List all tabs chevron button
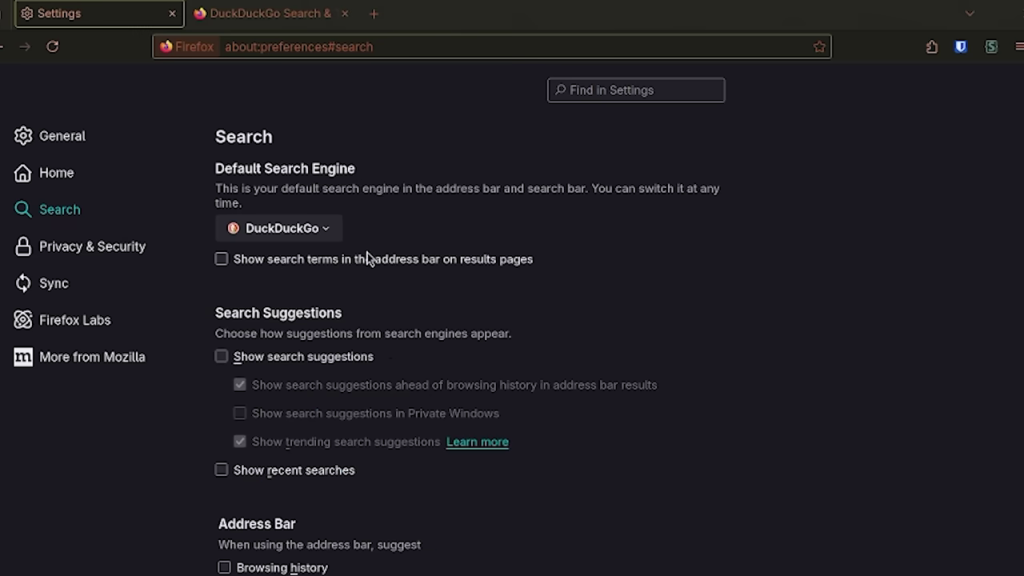This screenshot has height=576, width=1024. coord(970,13)
